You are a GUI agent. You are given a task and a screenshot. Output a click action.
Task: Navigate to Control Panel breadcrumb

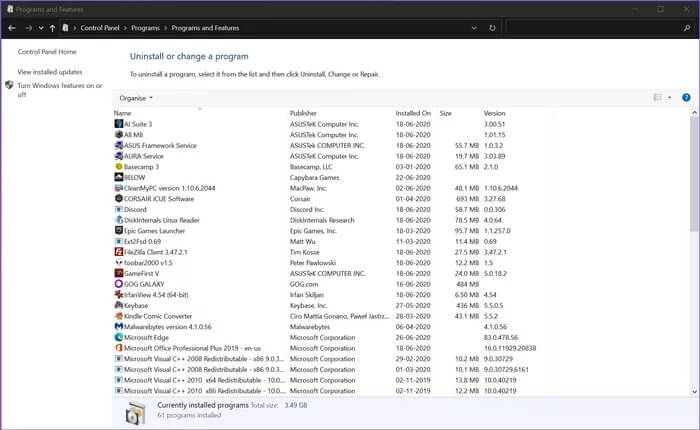(x=100, y=28)
